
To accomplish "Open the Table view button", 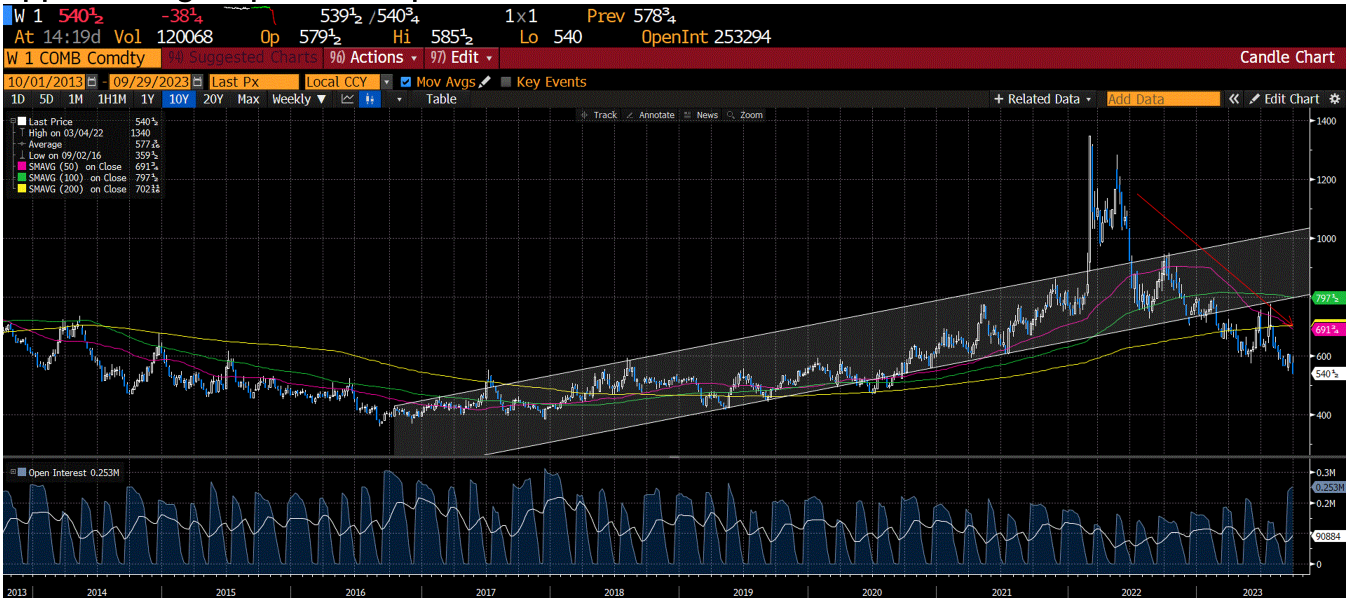I will [x=440, y=99].
